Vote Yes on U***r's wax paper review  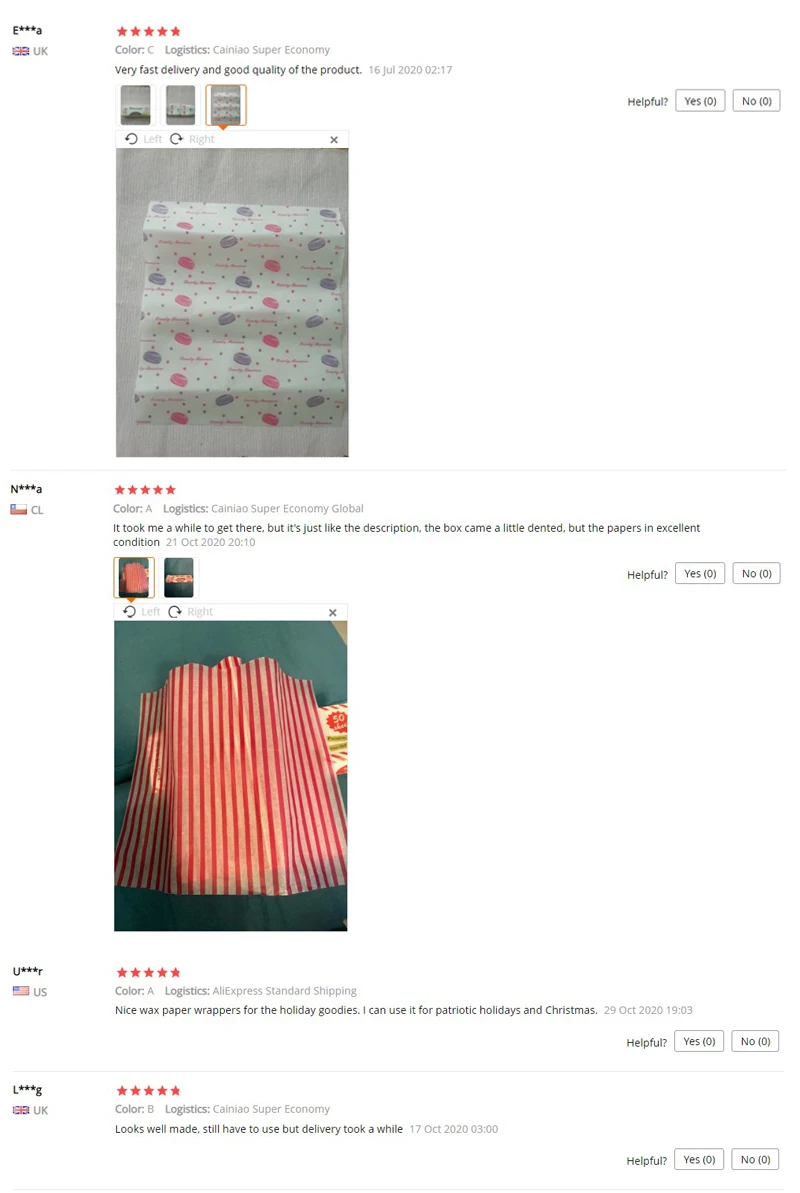[x=699, y=1042]
